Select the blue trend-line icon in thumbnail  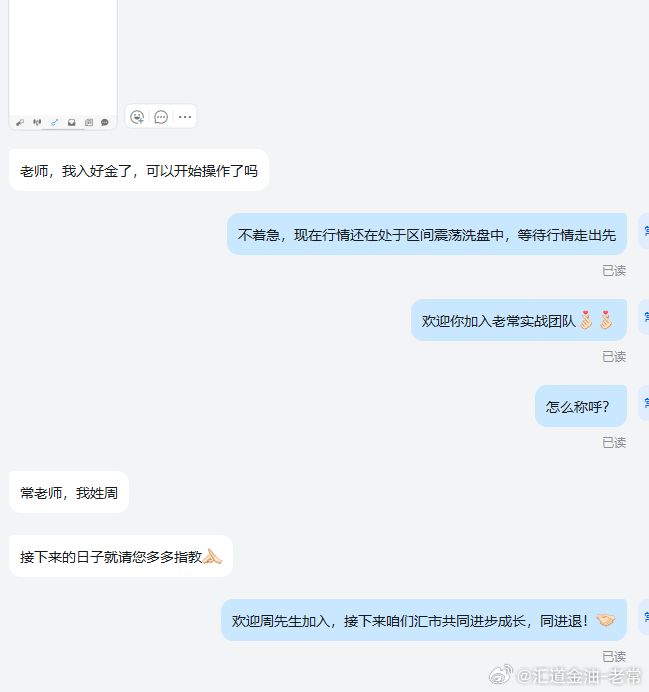pyautogui.click(x=54, y=122)
